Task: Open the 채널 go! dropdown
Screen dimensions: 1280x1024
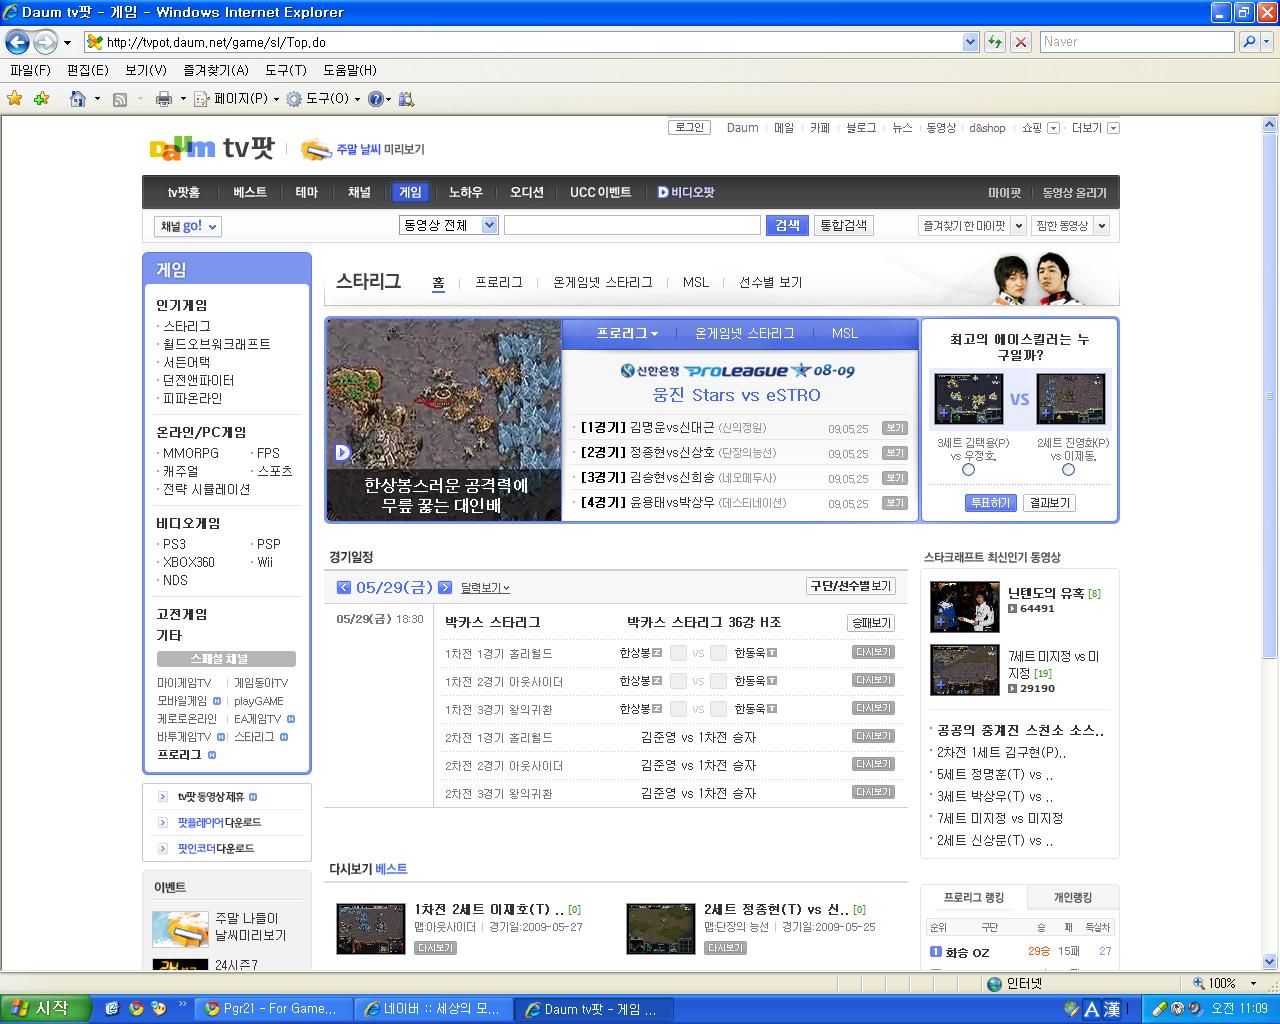Action: coord(188,226)
